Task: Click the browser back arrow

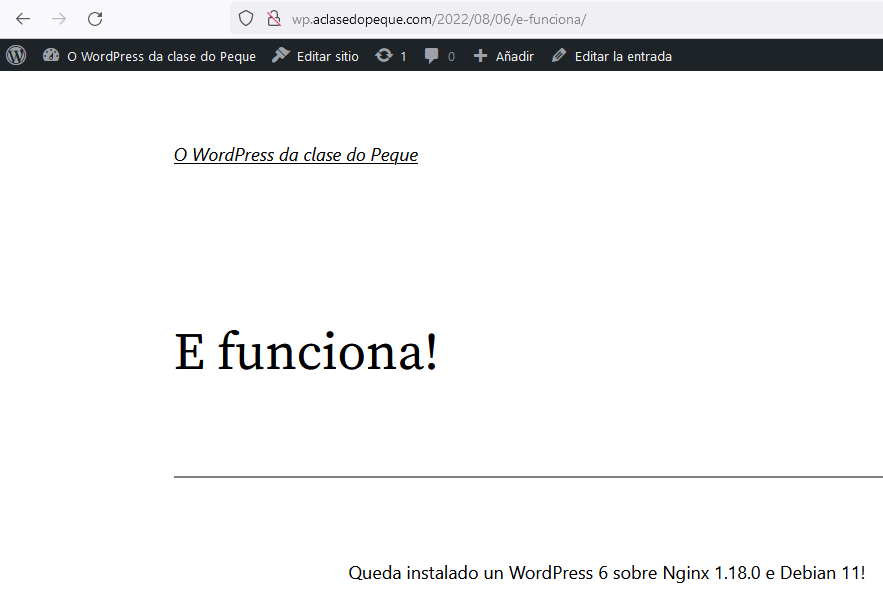Action: click(x=23, y=19)
